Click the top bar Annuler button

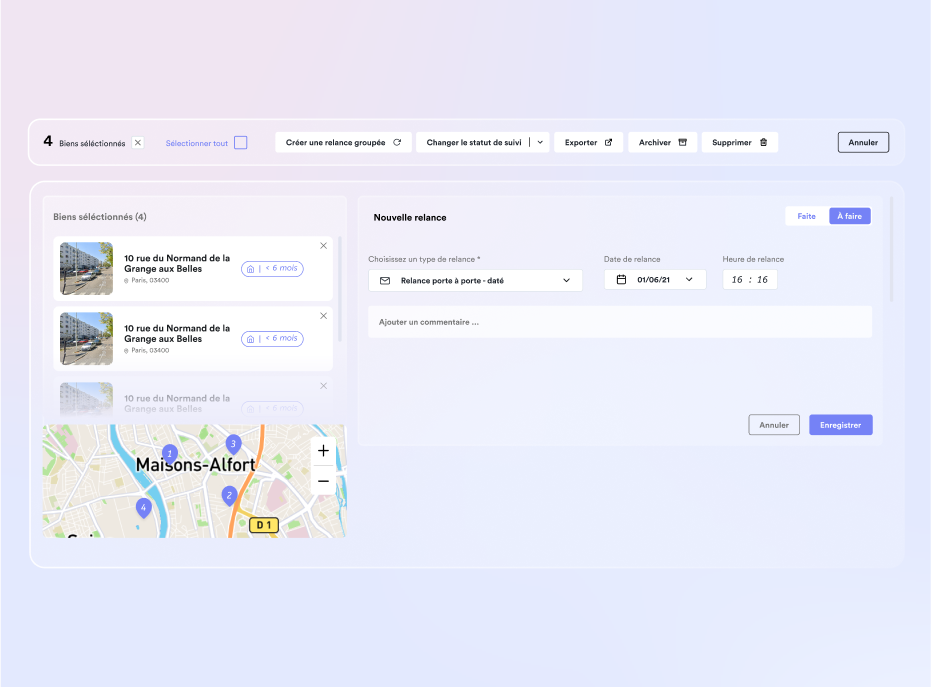point(863,142)
